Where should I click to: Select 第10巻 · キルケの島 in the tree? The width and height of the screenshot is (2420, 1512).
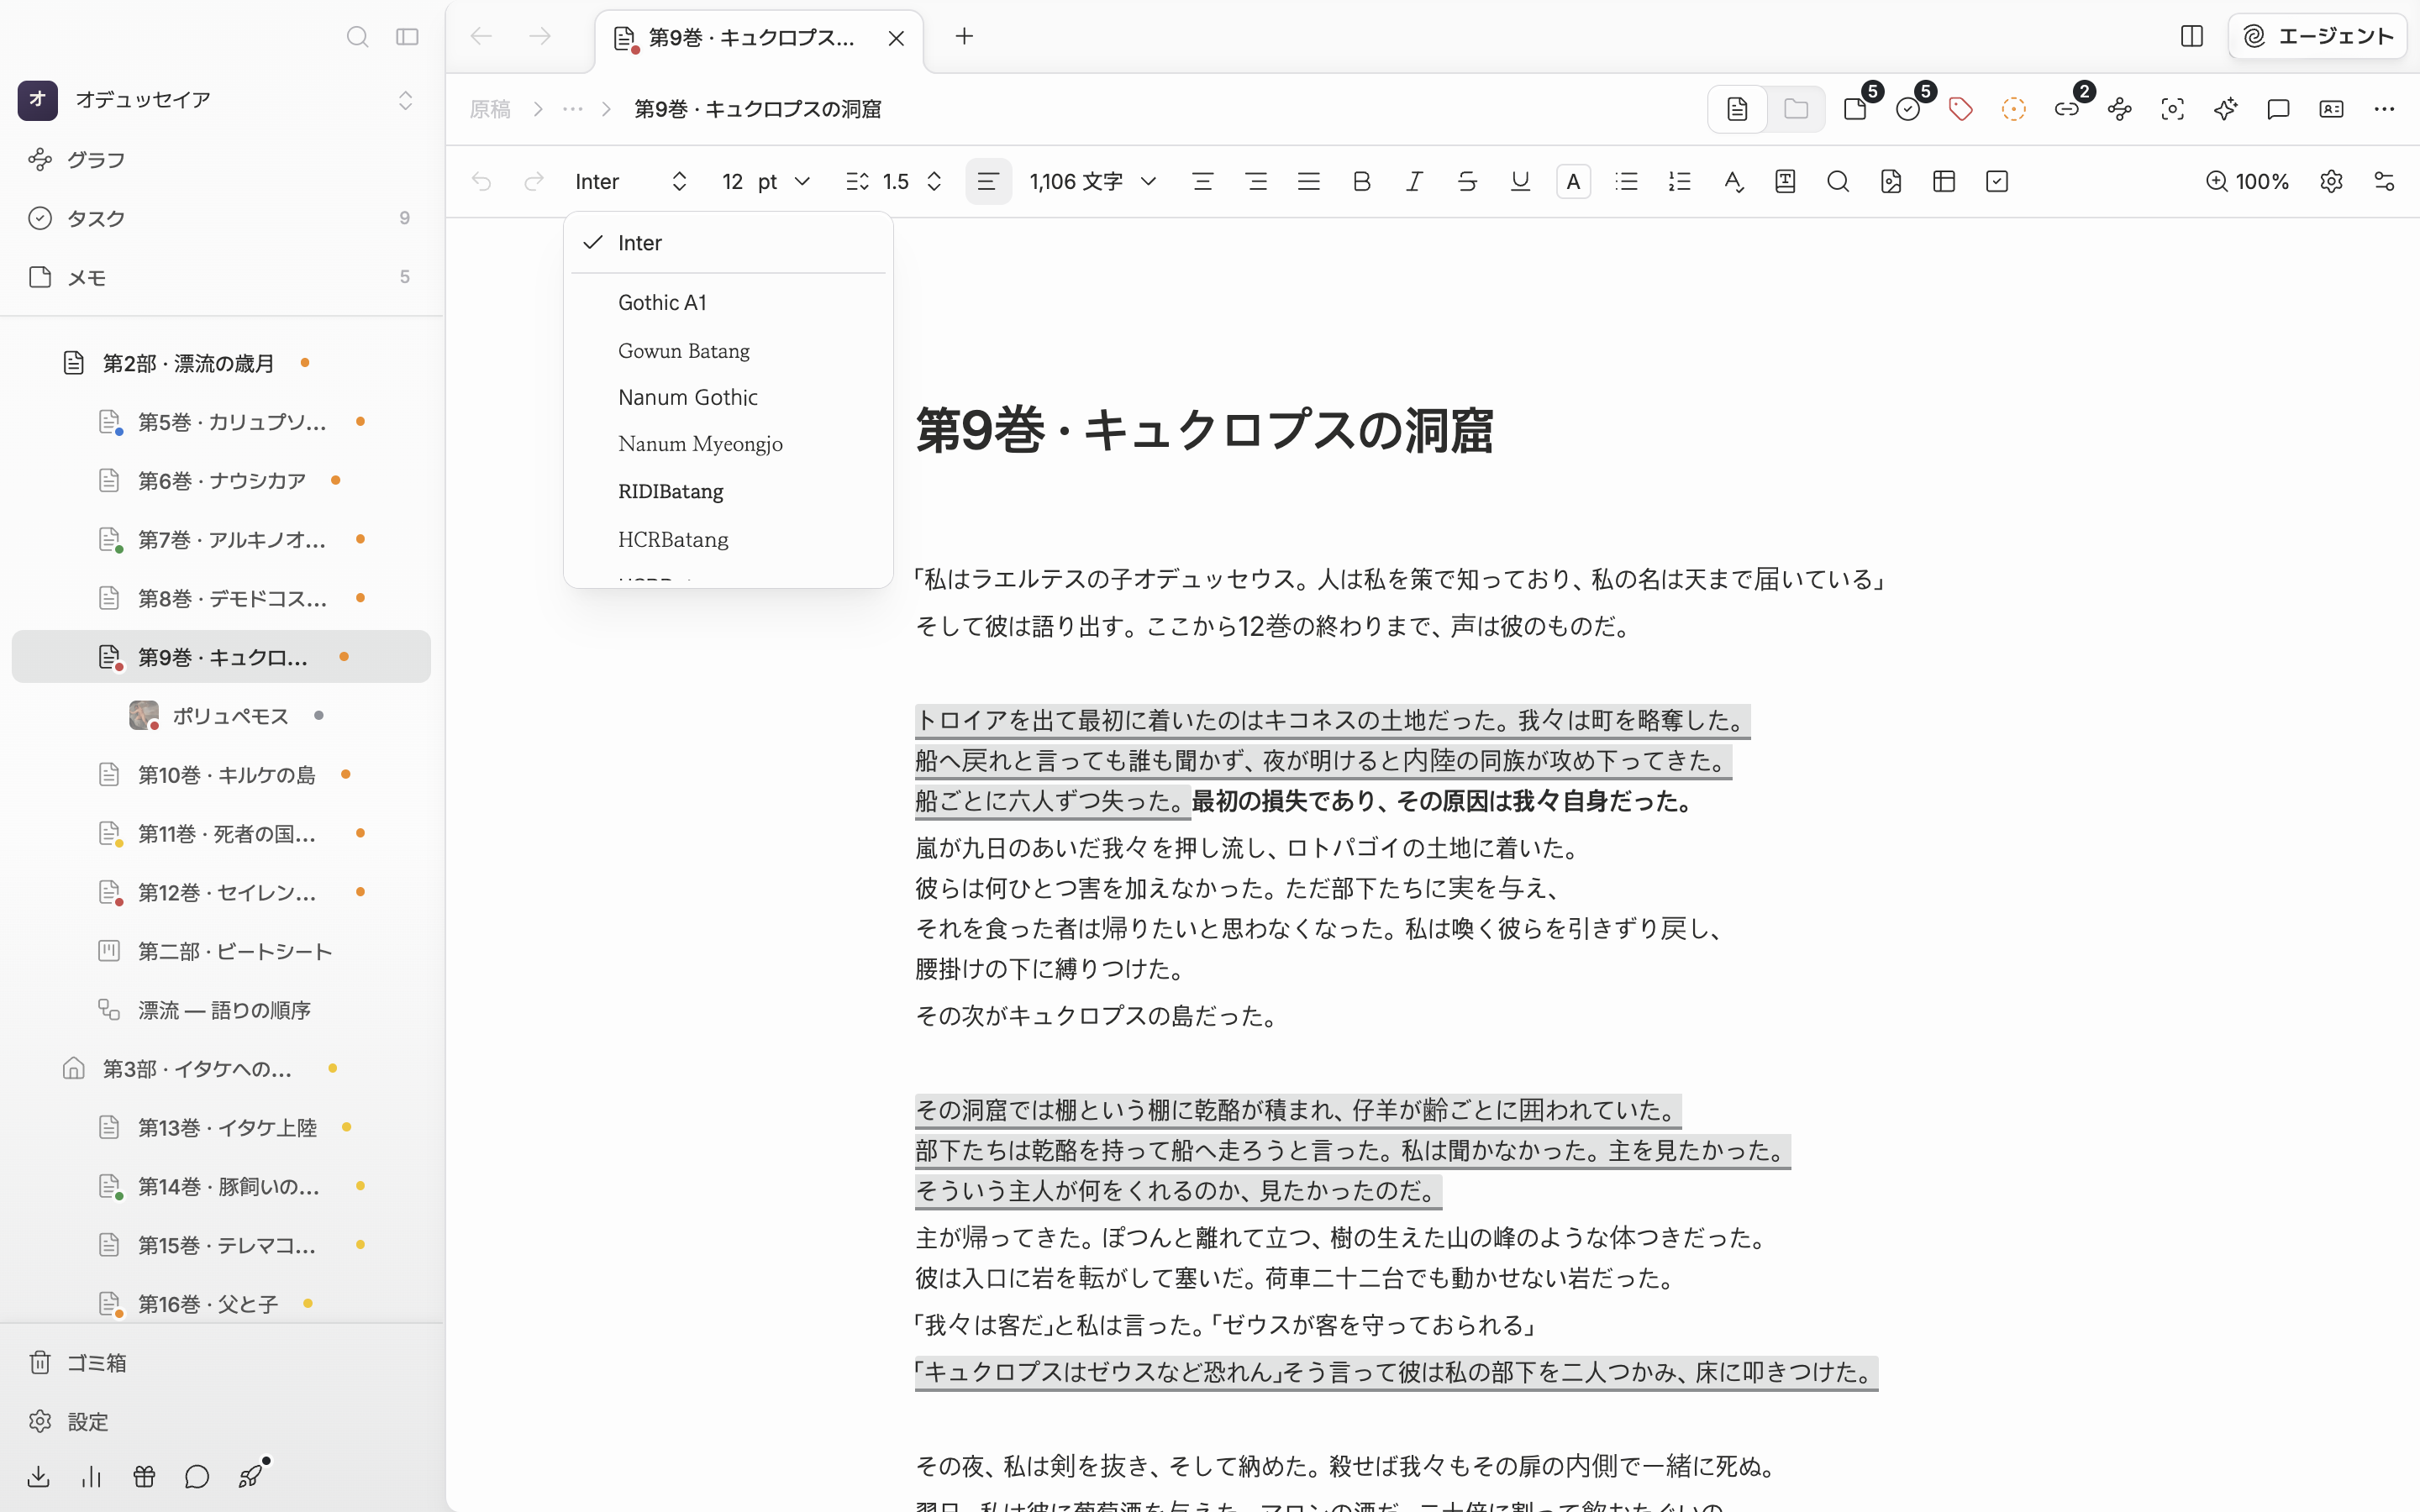pyautogui.click(x=220, y=775)
